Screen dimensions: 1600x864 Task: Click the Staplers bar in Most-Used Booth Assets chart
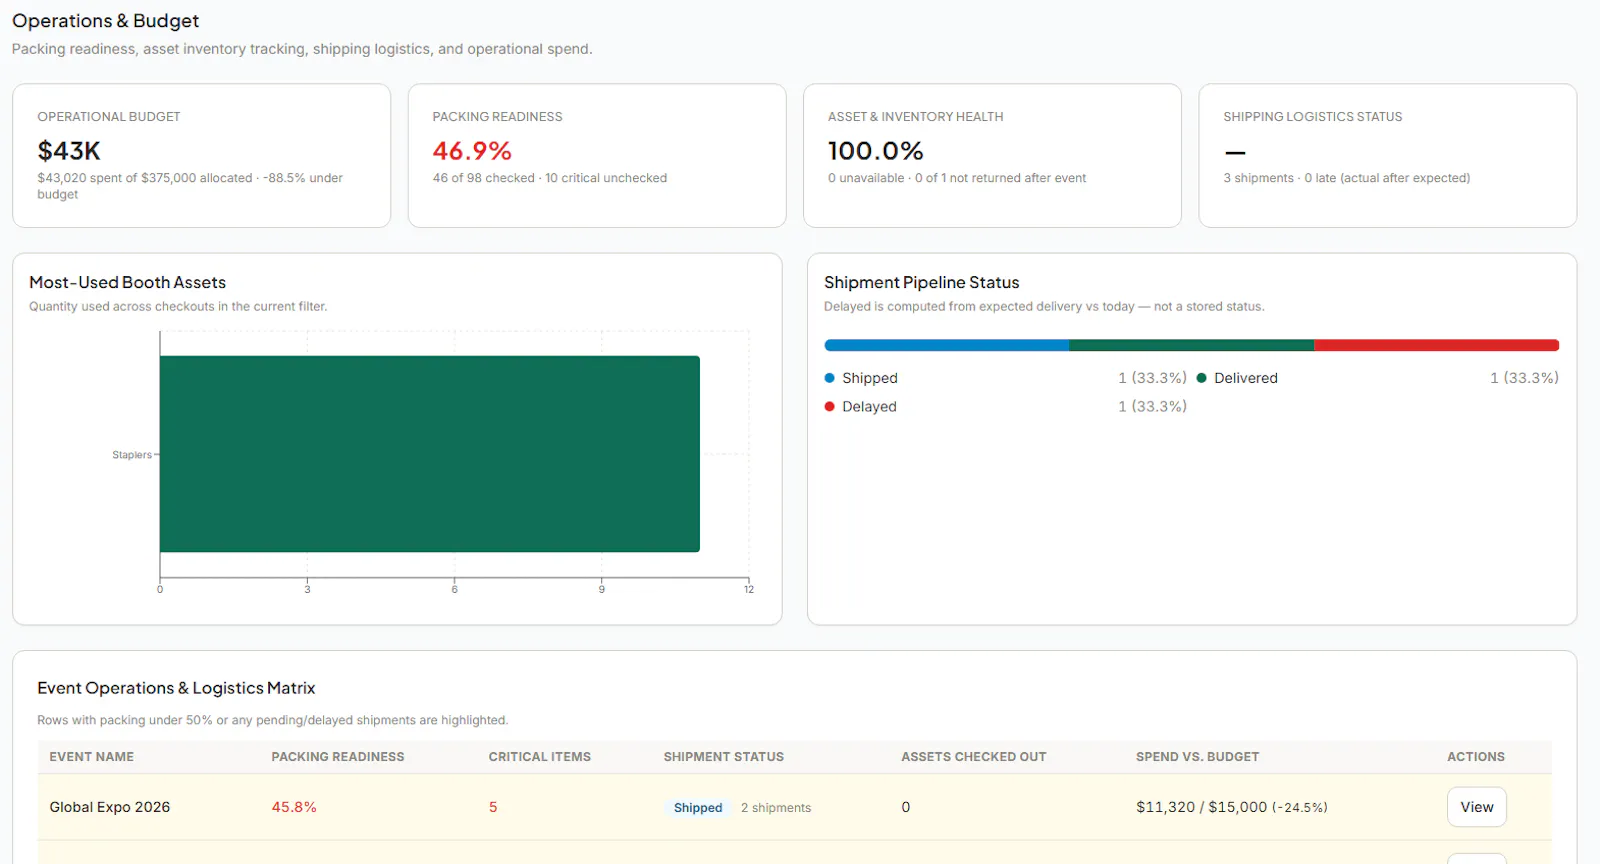pos(430,454)
